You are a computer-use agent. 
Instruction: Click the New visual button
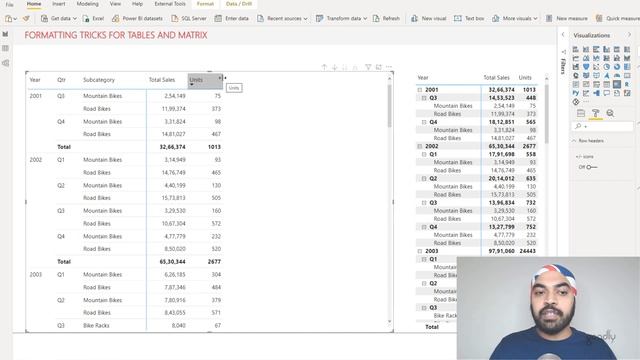(429, 18)
